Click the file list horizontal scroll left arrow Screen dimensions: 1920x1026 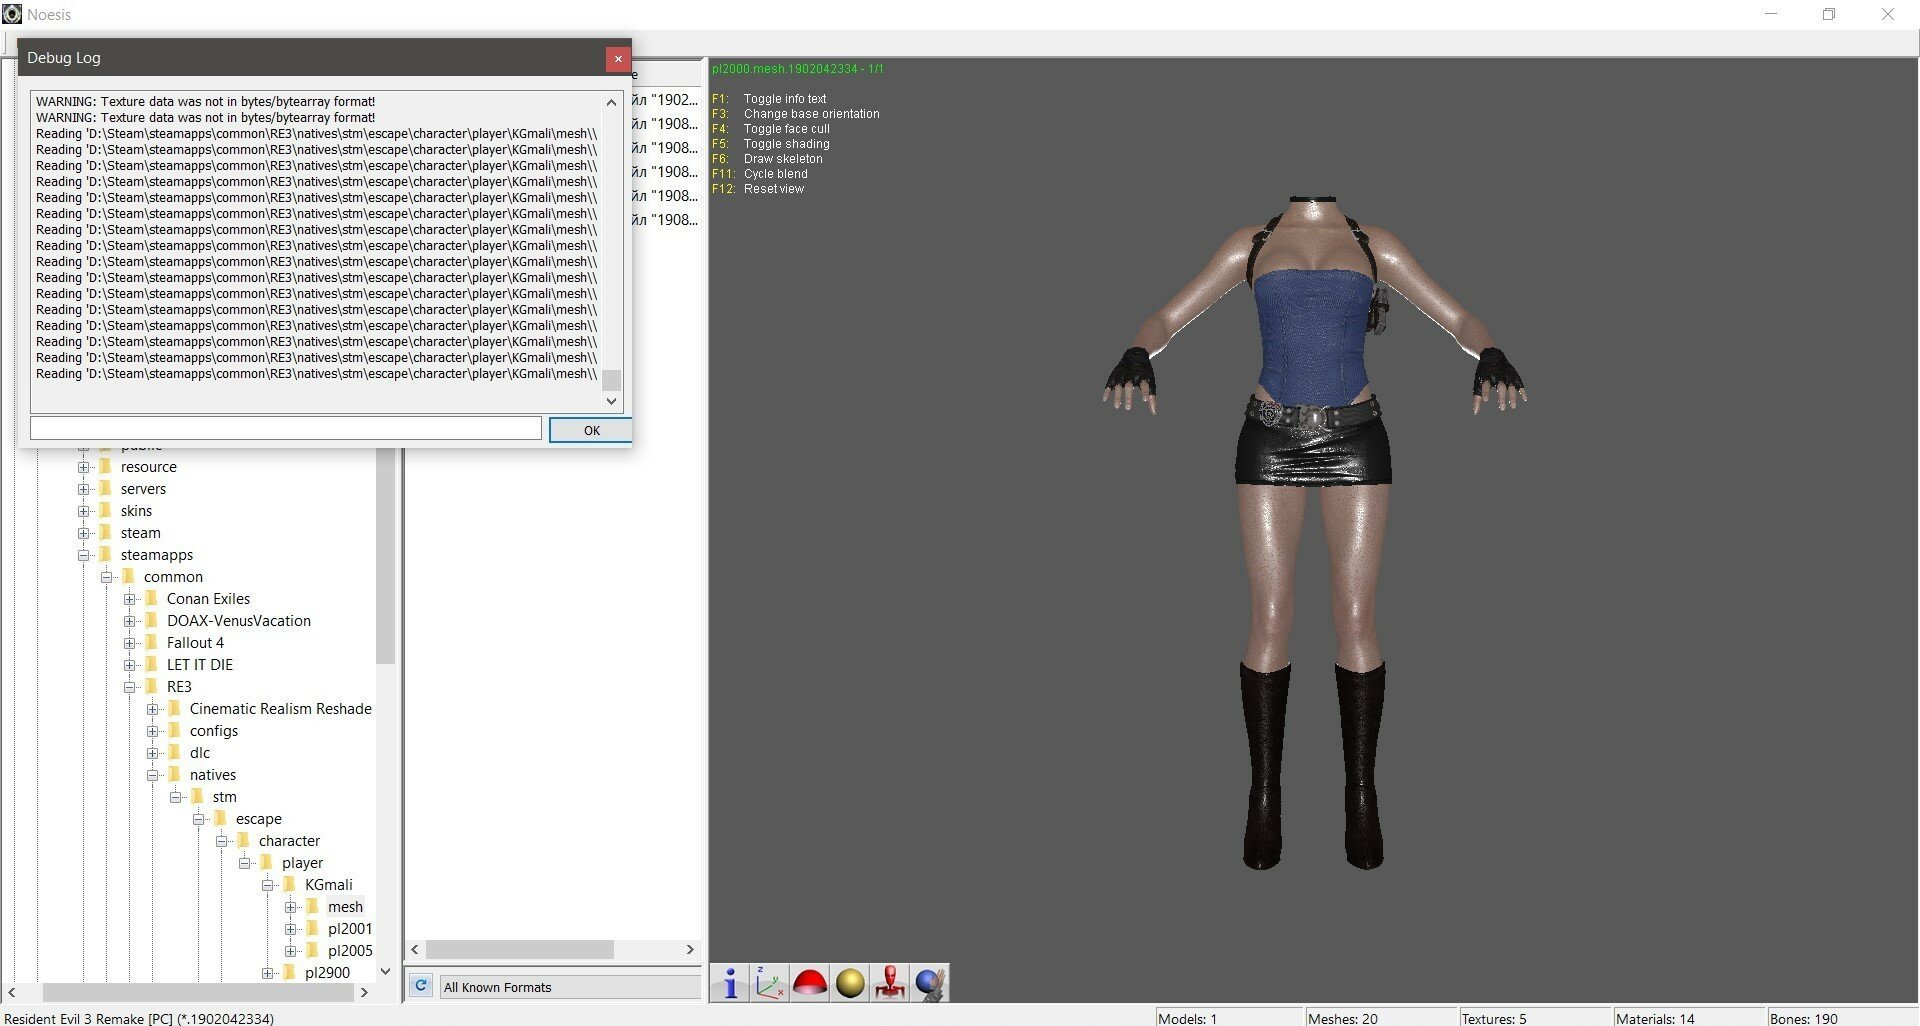click(415, 949)
